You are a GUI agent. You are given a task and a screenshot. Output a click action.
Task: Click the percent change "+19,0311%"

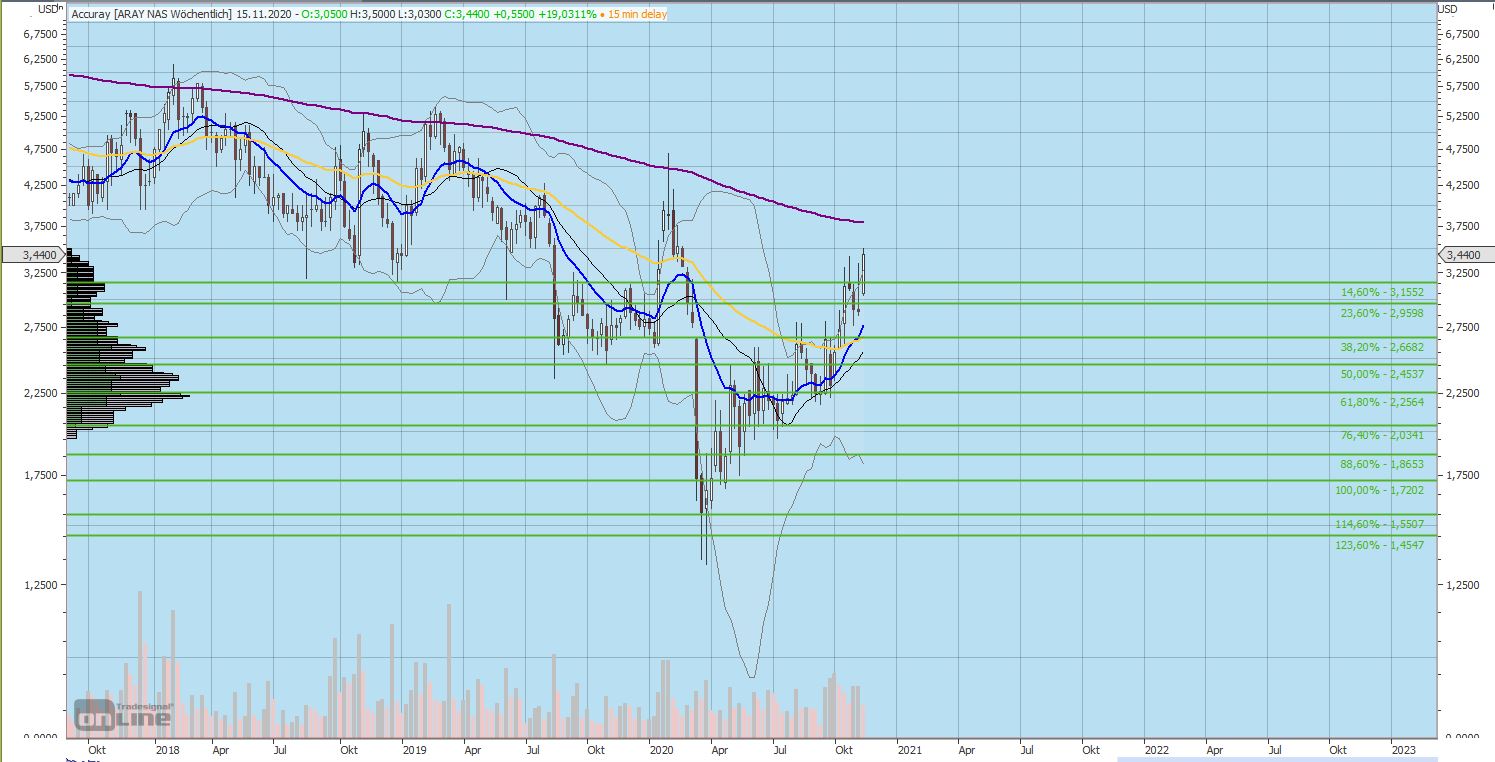coord(568,14)
